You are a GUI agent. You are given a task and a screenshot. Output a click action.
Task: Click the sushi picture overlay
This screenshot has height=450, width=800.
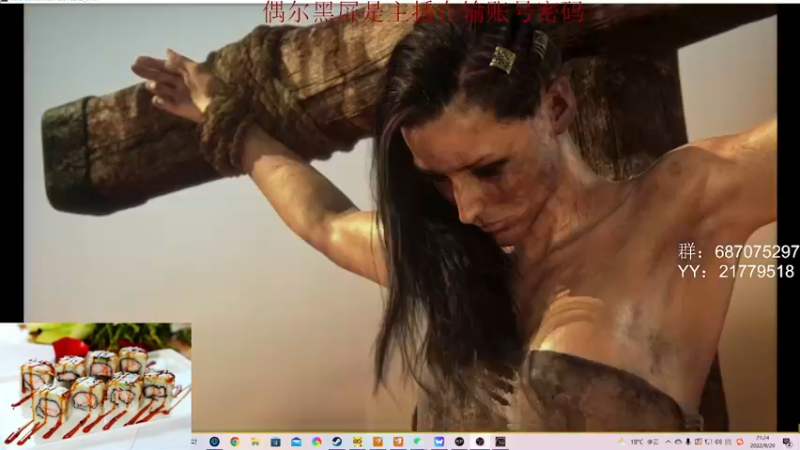[x=95, y=386]
